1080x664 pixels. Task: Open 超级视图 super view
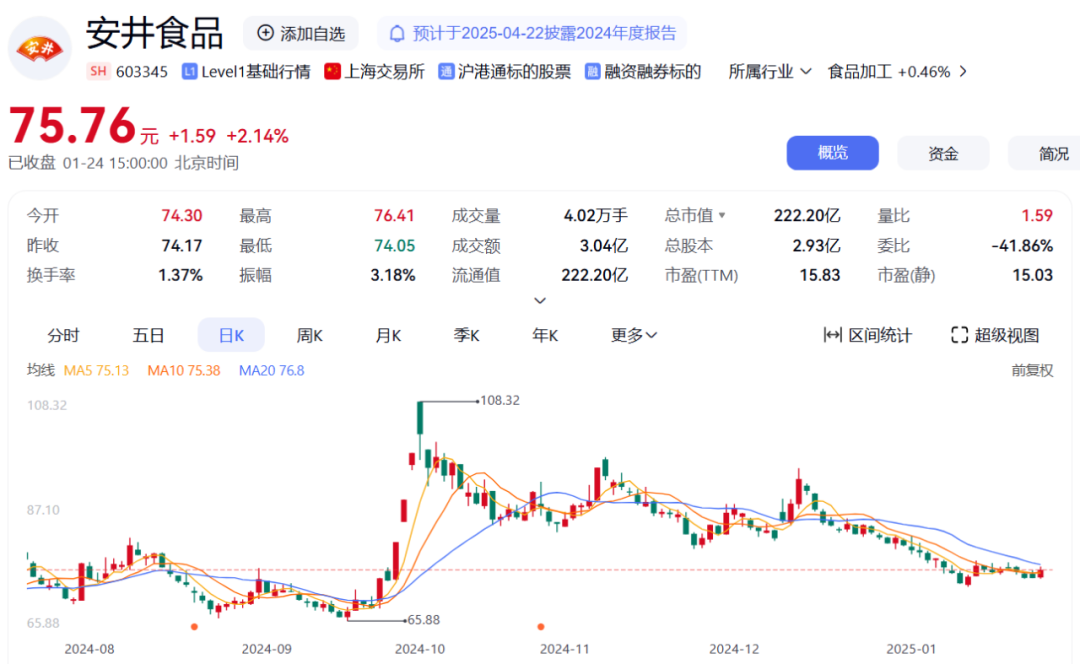tap(995, 335)
